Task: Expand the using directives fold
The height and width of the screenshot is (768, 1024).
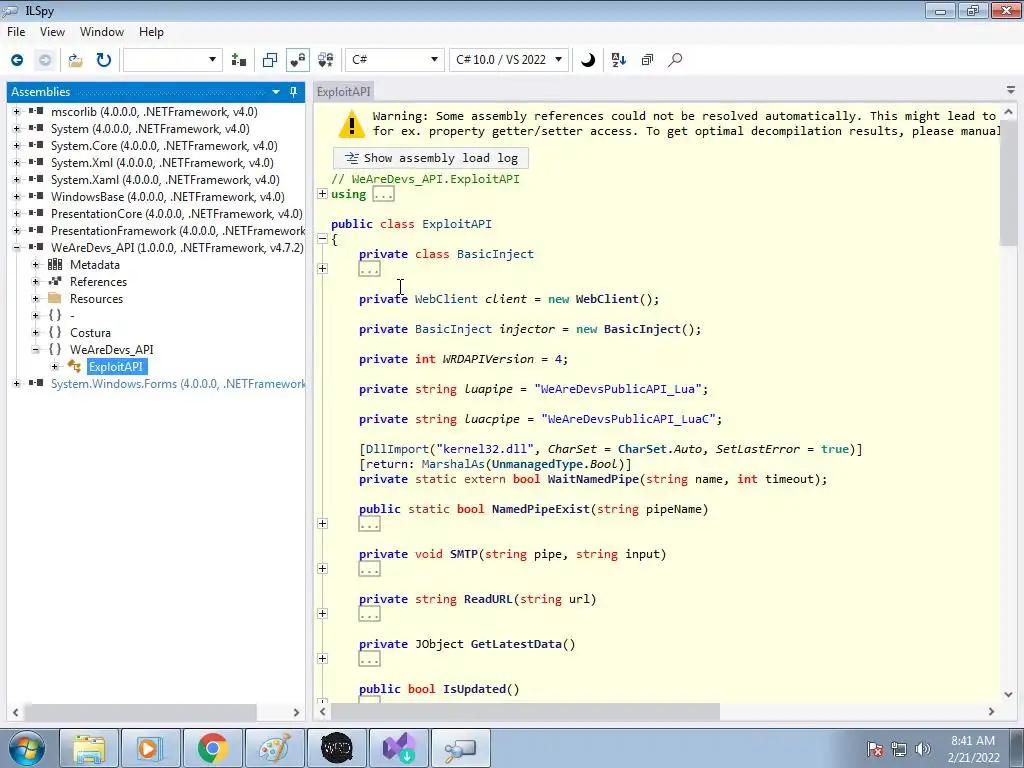Action: tap(322, 194)
